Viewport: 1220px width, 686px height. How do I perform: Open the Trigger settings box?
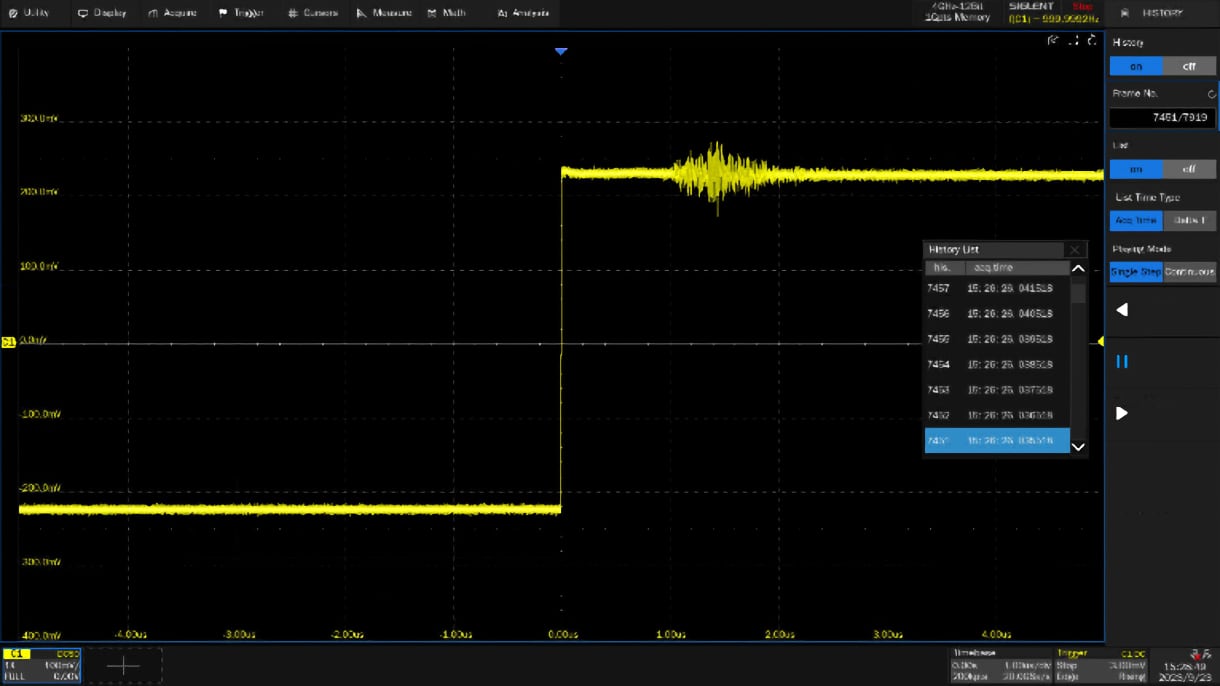point(1100,665)
